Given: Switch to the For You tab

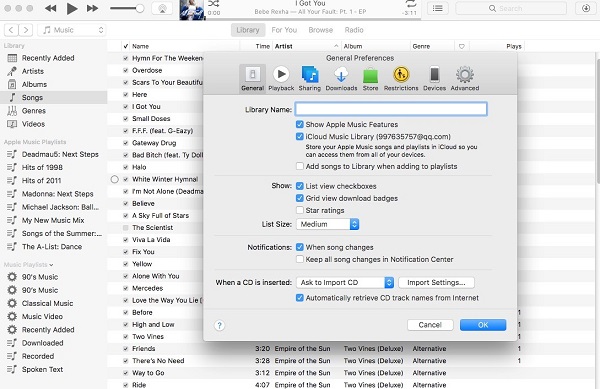Looking at the screenshot, I should (x=284, y=30).
